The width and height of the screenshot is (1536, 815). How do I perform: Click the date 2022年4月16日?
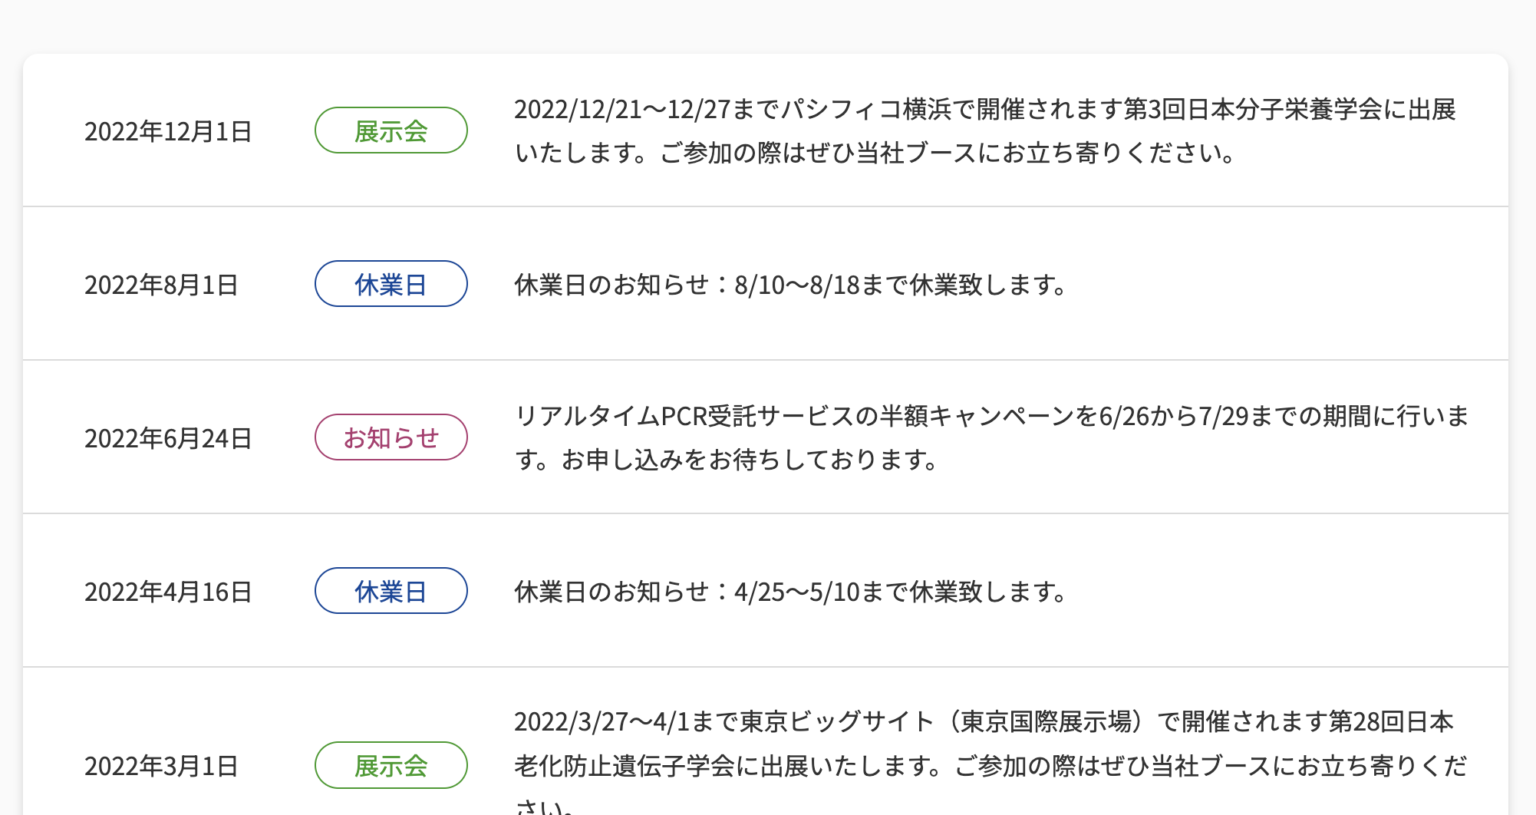[168, 592]
